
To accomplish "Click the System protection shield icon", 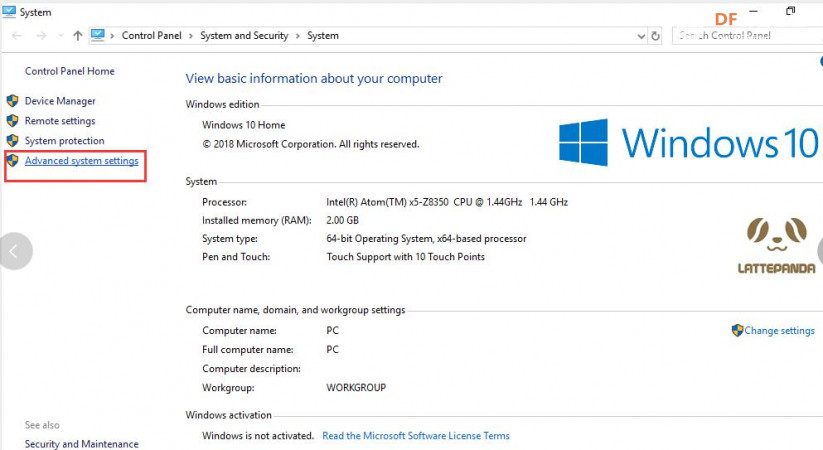I will point(13,141).
